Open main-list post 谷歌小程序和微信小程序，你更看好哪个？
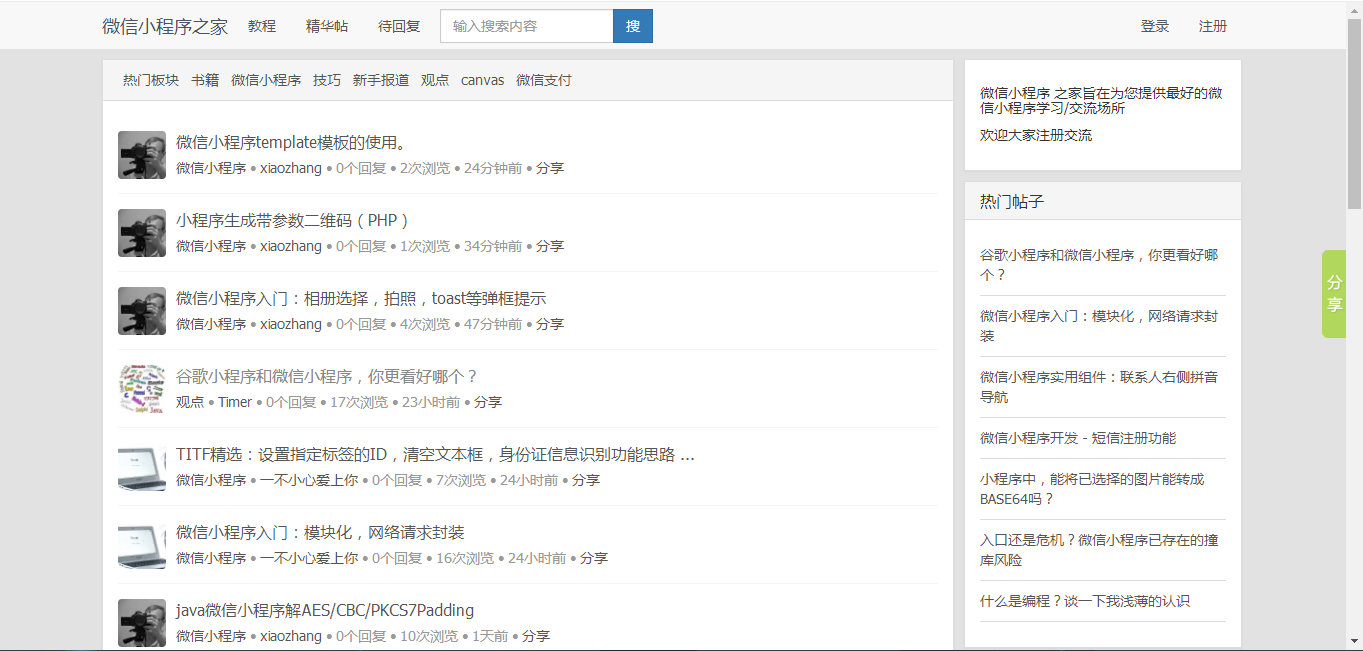This screenshot has height=651, width=1363. coord(328,376)
